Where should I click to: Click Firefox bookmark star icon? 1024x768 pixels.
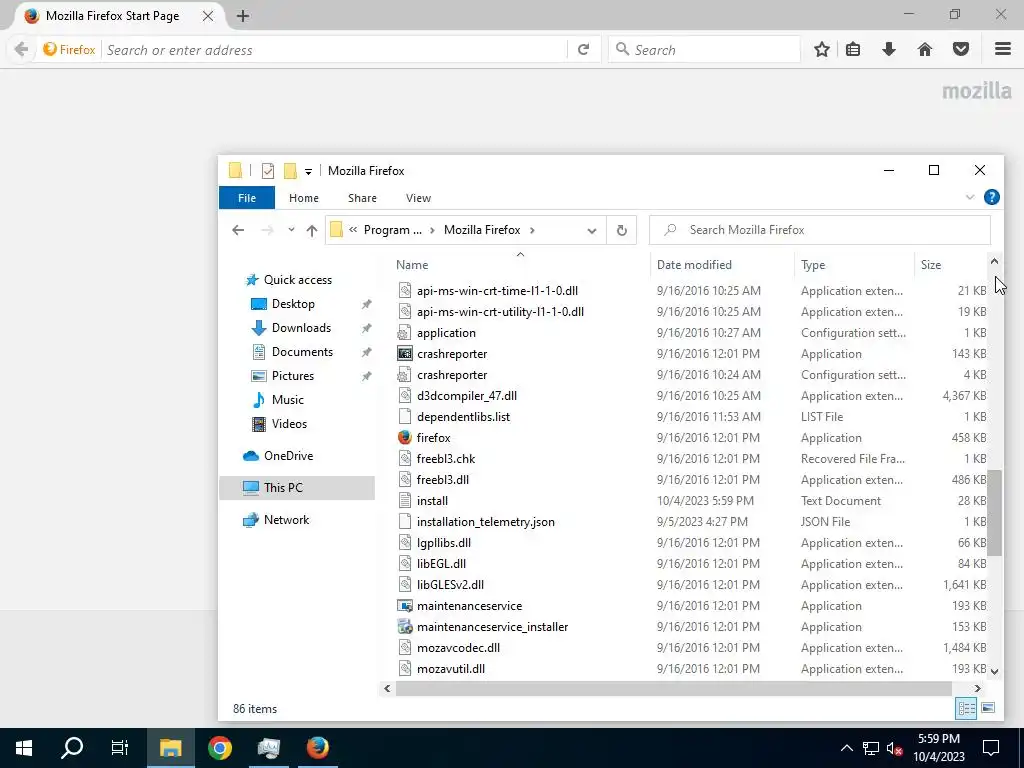[x=822, y=50]
